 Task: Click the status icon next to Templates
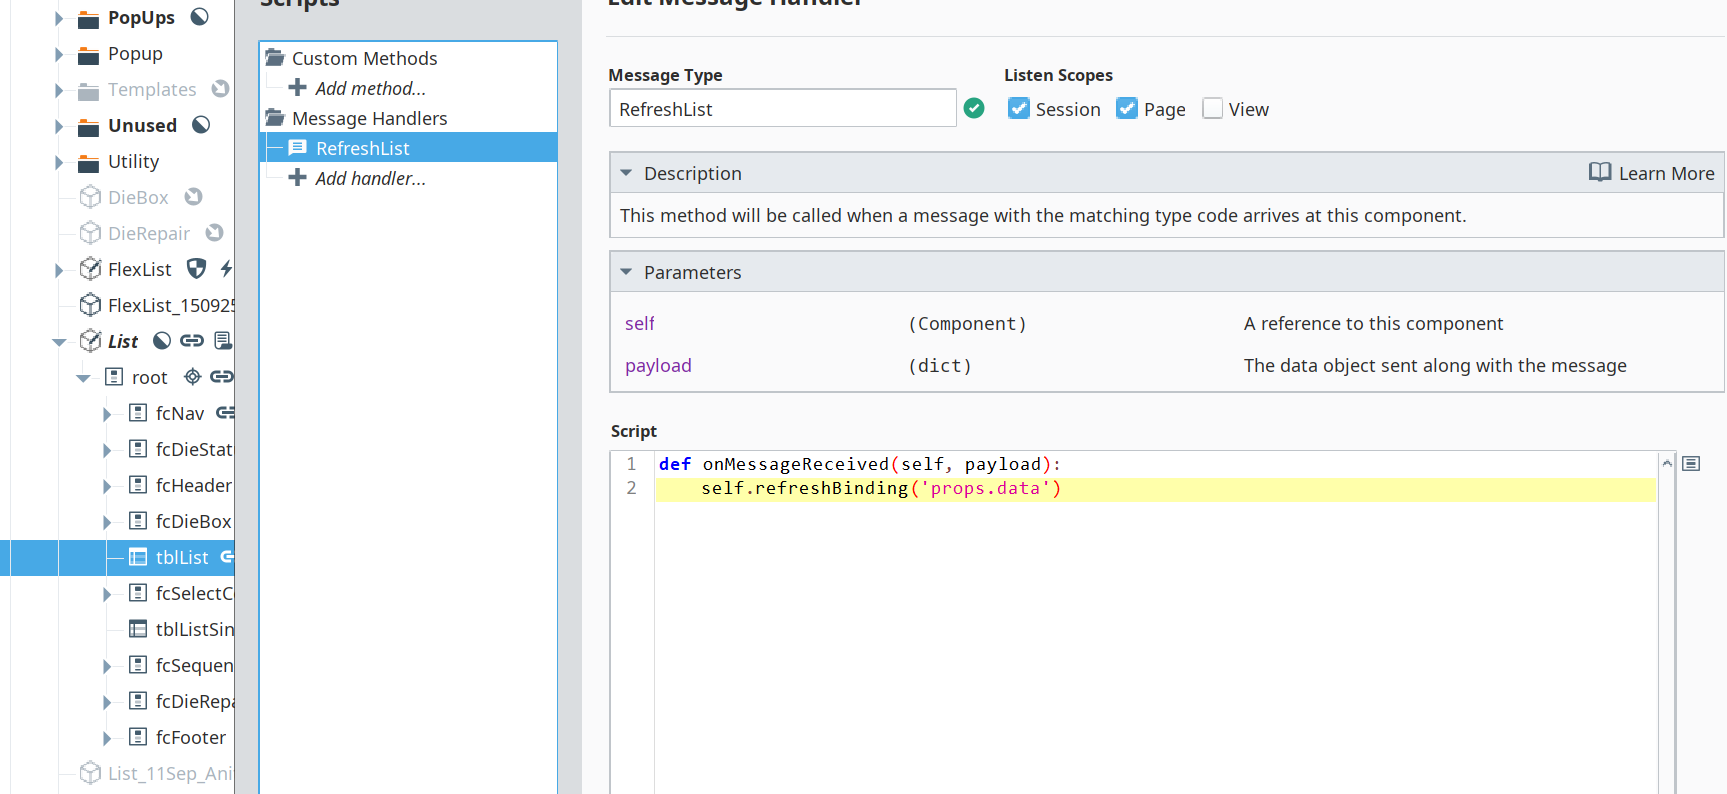click(x=221, y=89)
